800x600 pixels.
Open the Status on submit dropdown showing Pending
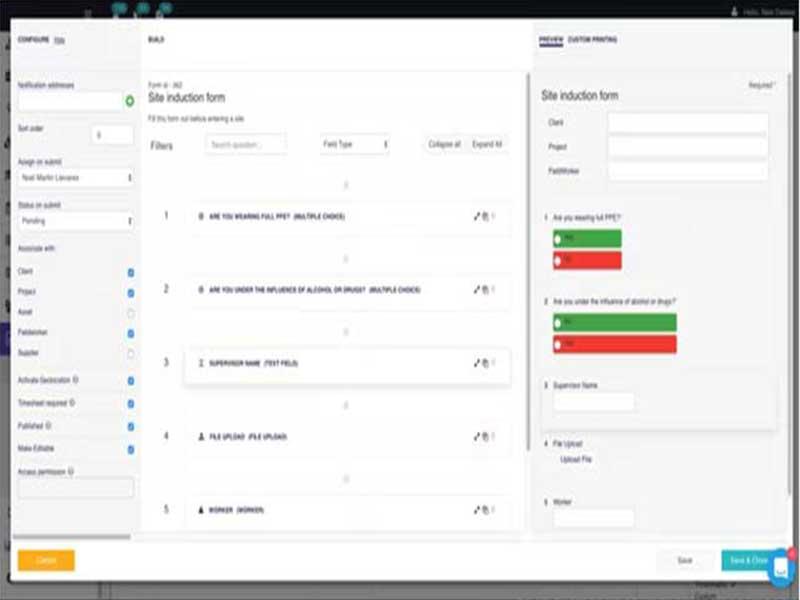(76, 221)
